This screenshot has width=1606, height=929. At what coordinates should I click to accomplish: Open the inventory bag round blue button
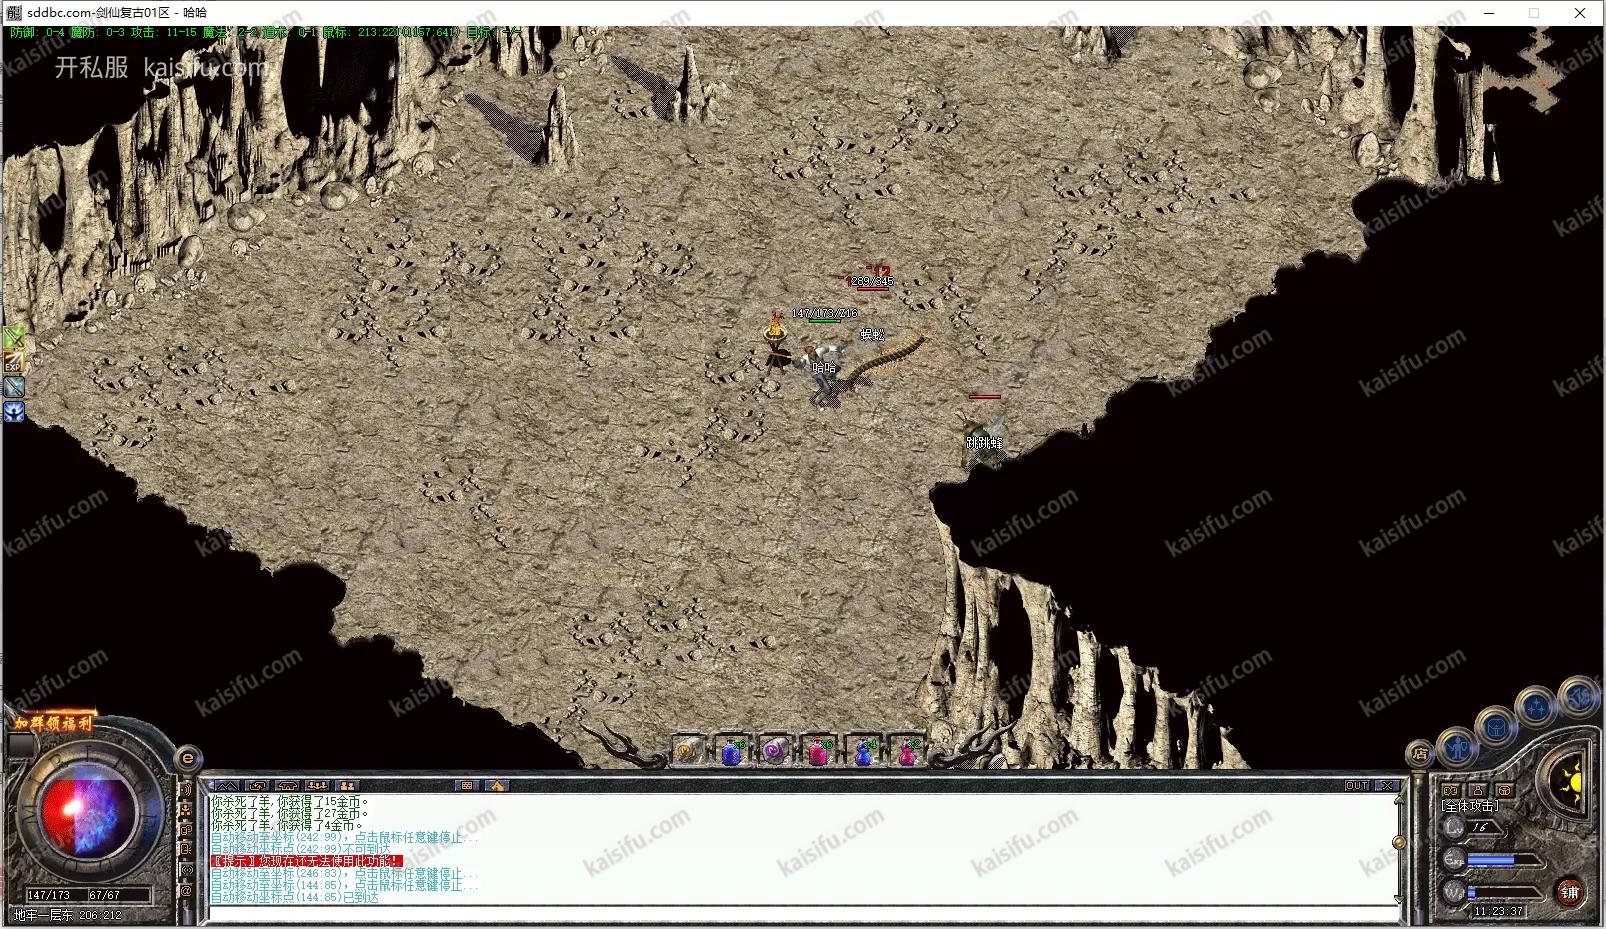(1496, 727)
